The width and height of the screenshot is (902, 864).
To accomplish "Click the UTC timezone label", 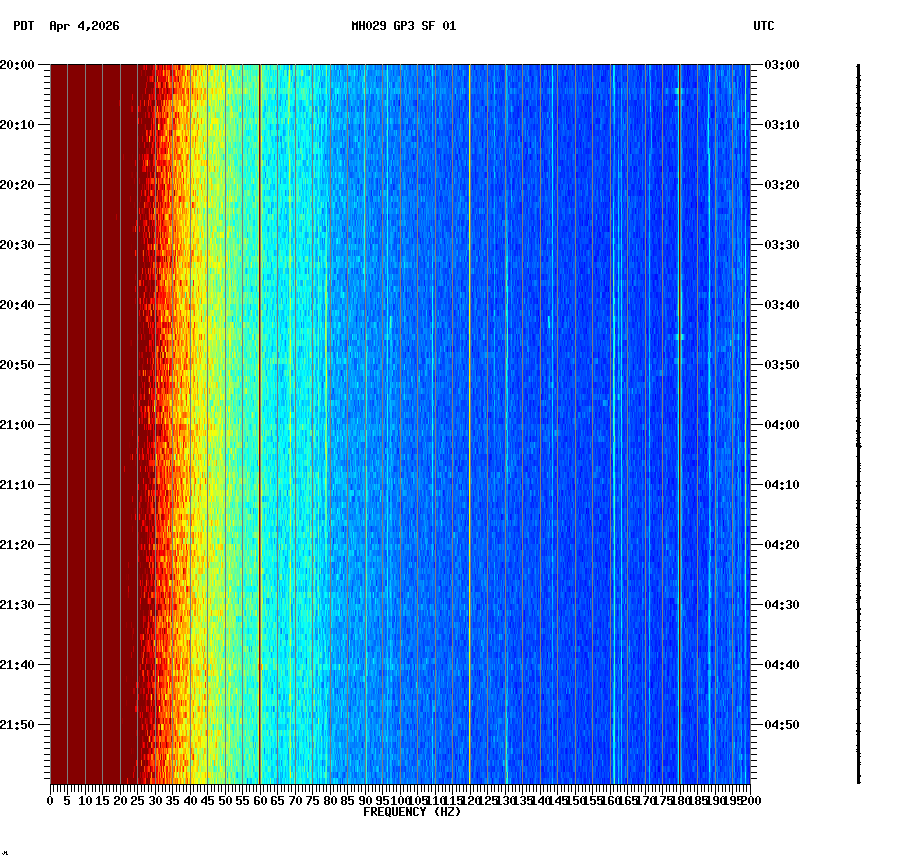I will pyautogui.click(x=765, y=28).
